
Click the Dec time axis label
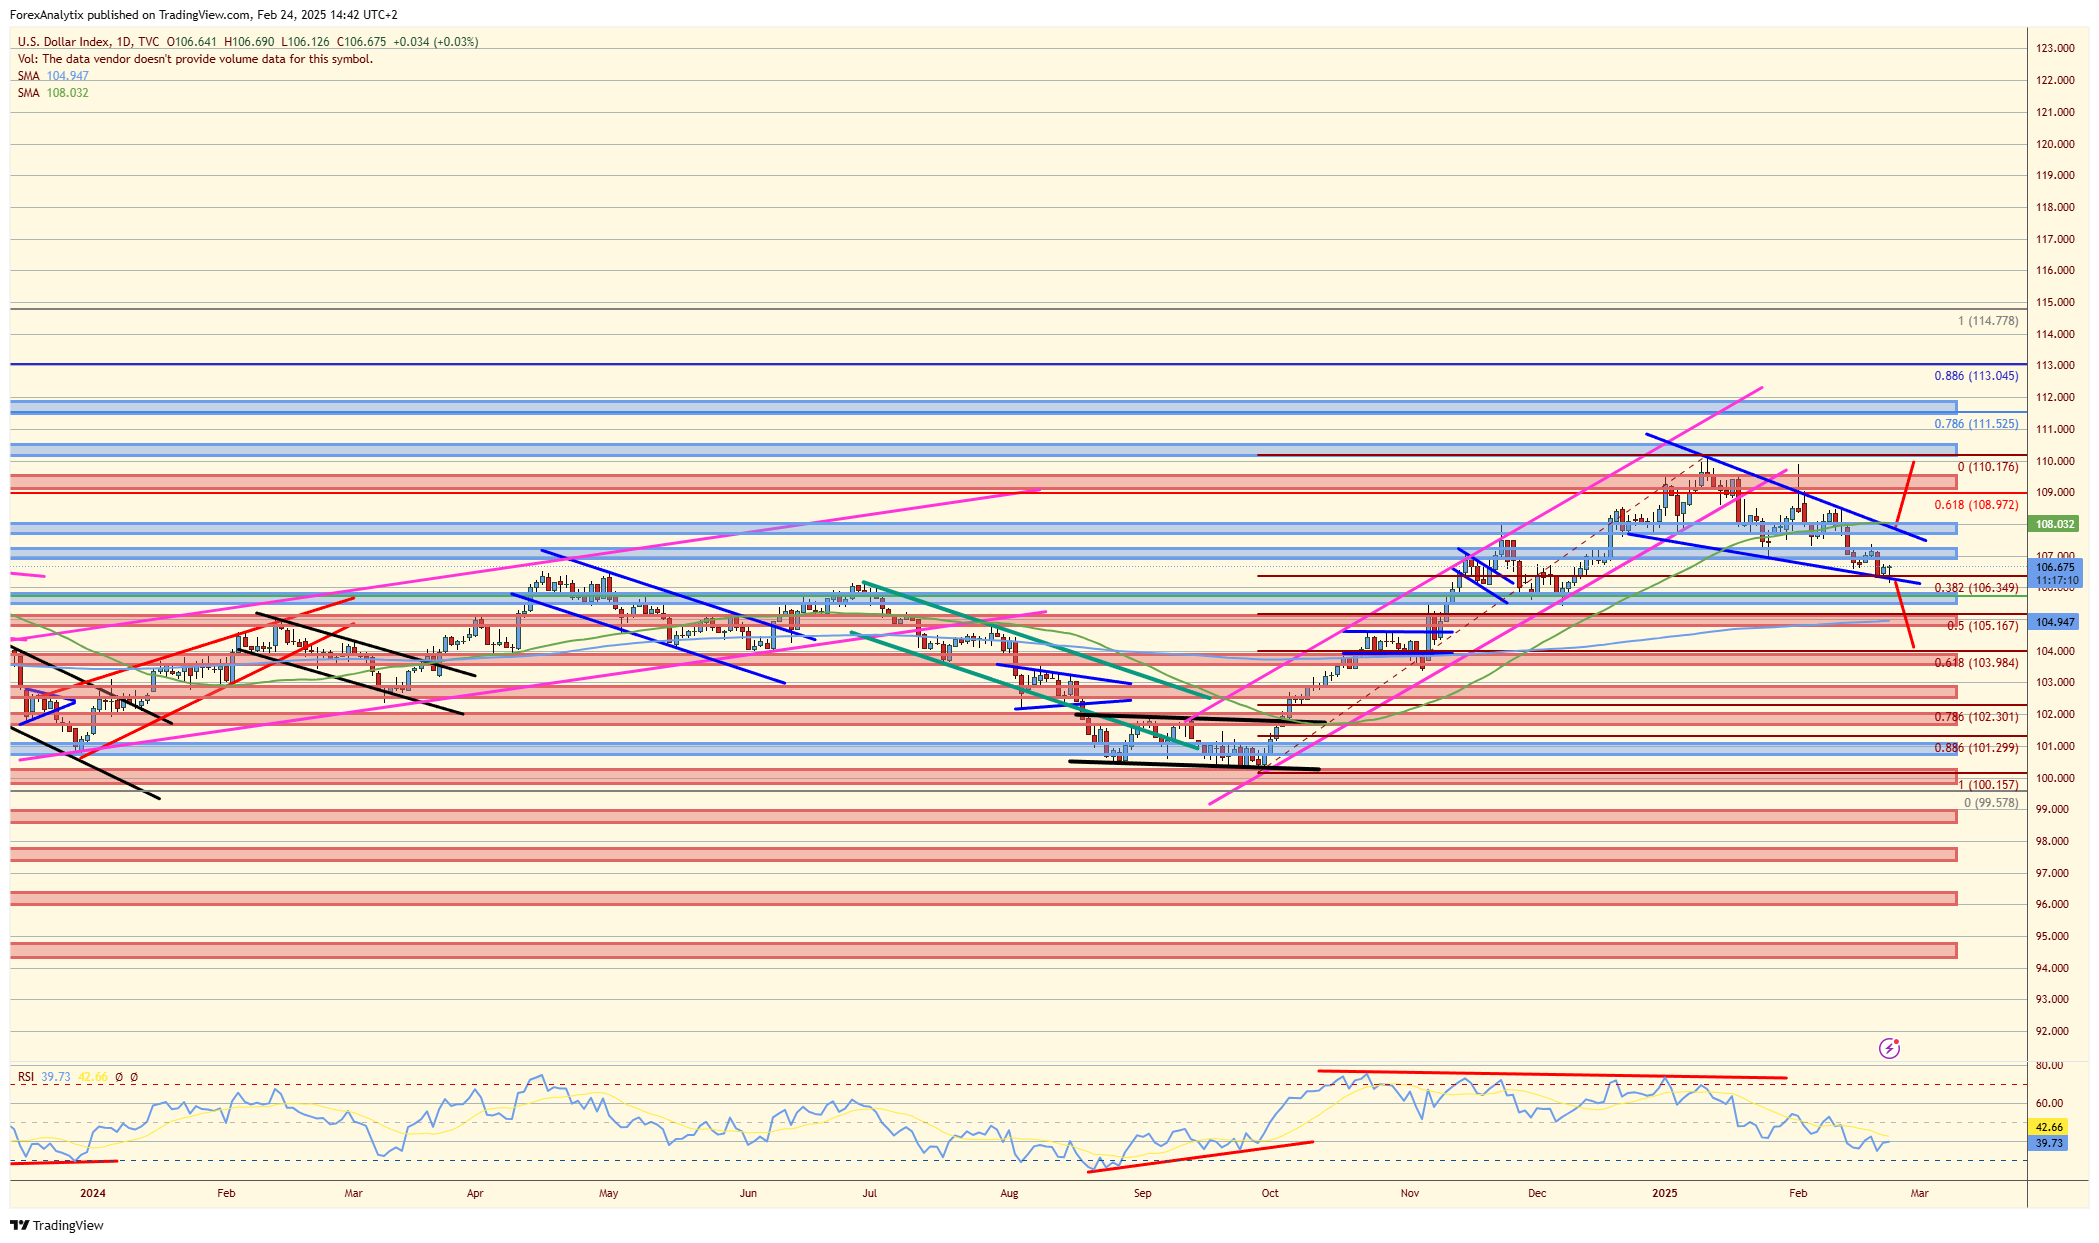click(x=1537, y=1193)
